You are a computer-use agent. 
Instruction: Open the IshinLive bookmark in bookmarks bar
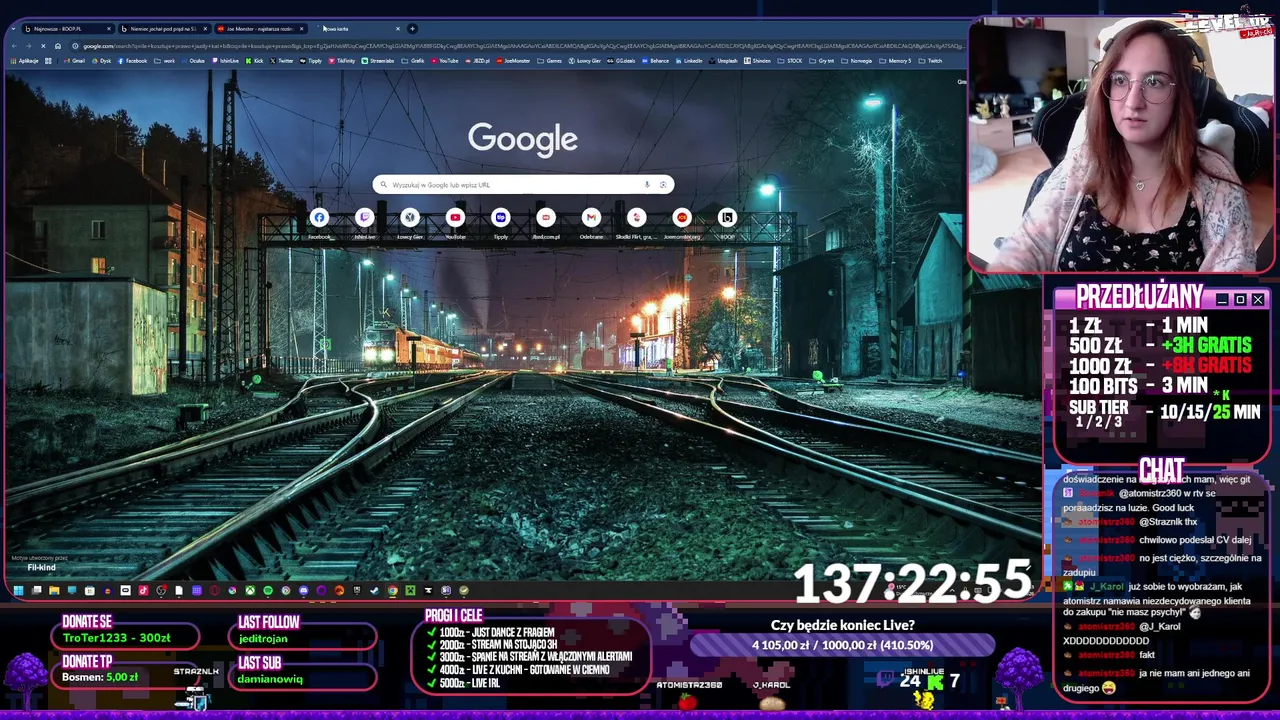[226, 61]
